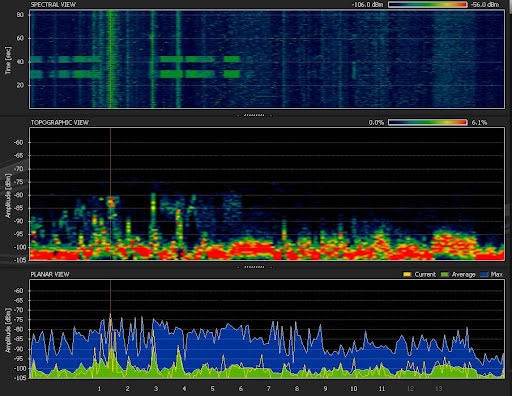The image size is (512, 396).
Task: Click the orange frequency marker line in Planar View
Action: (x=110, y=329)
